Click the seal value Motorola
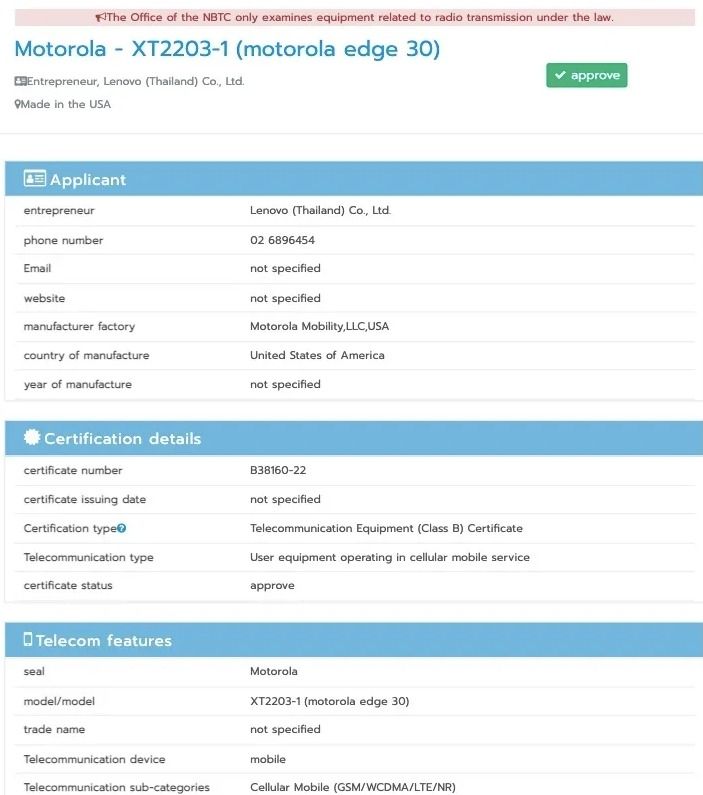This screenshot has width=703, height=795. (x=274, y=671)
